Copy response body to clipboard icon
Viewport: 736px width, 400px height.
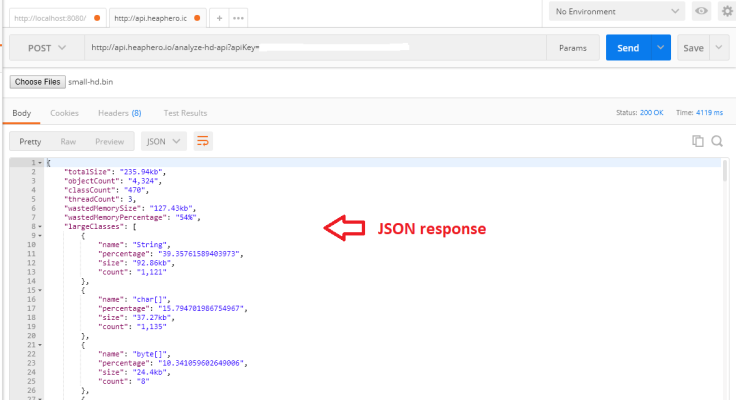point(698,141)
